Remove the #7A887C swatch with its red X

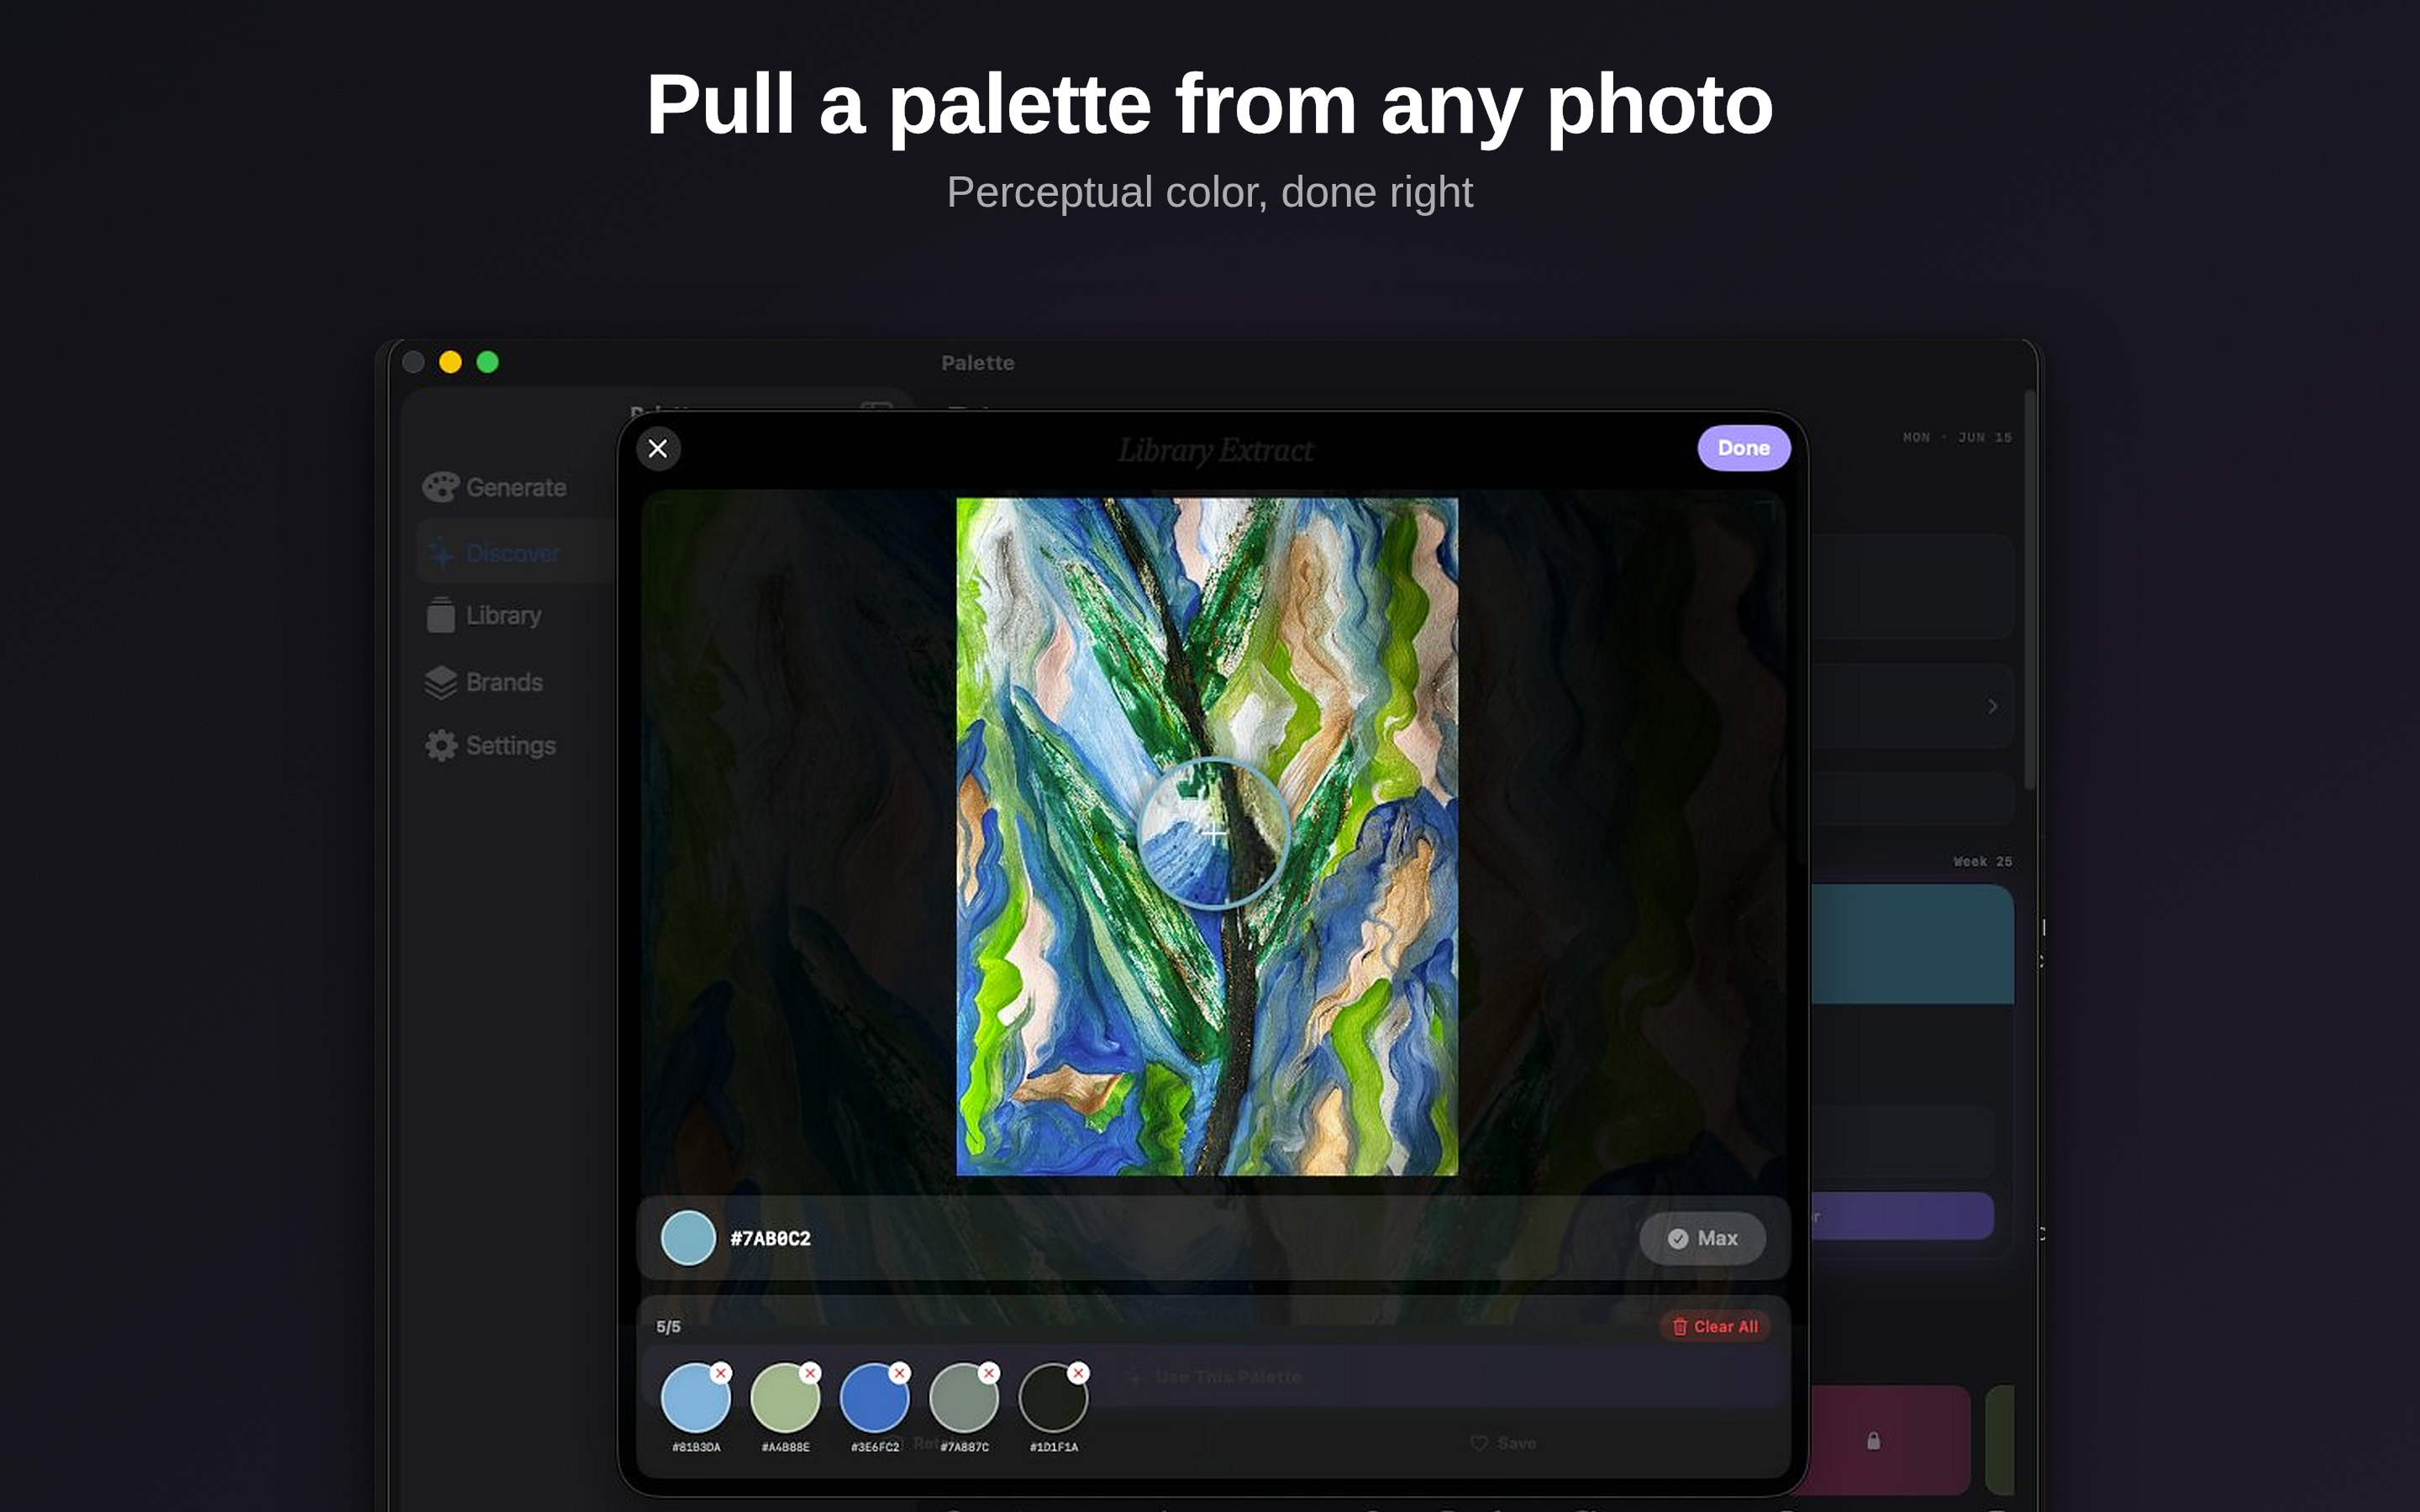[989, 1373]
